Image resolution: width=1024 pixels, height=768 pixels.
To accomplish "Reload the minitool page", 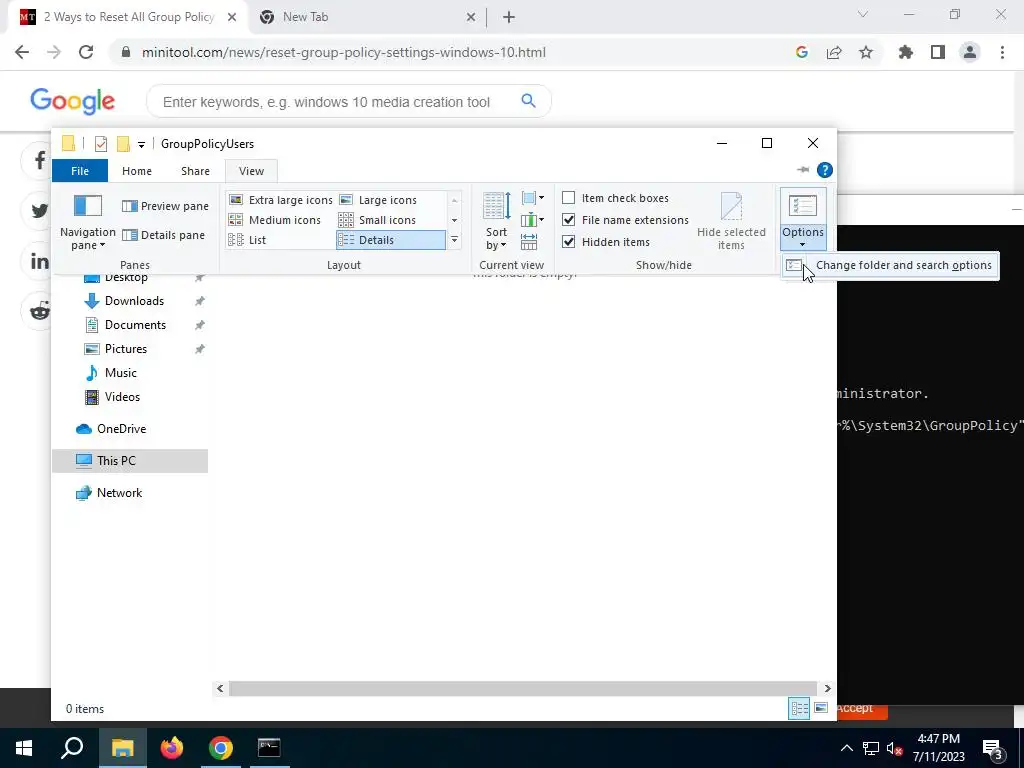I will 86,52.
